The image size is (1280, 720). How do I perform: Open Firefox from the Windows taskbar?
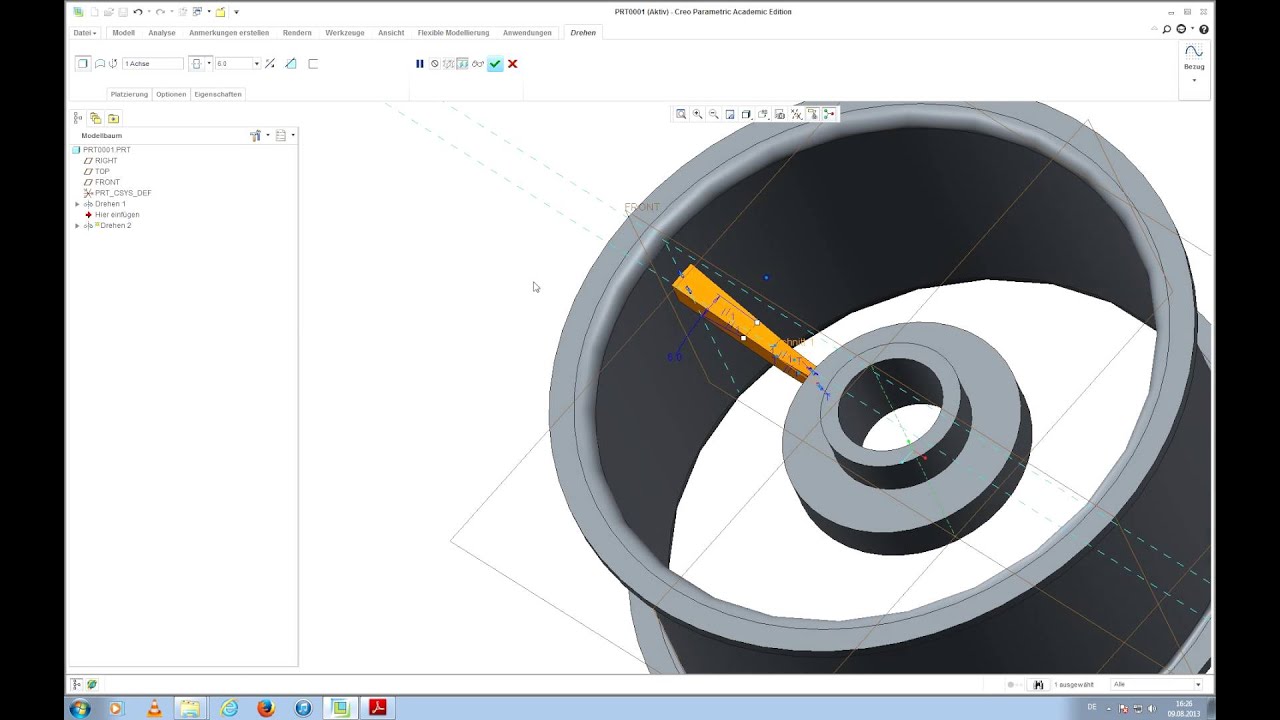tap(265, 708)
